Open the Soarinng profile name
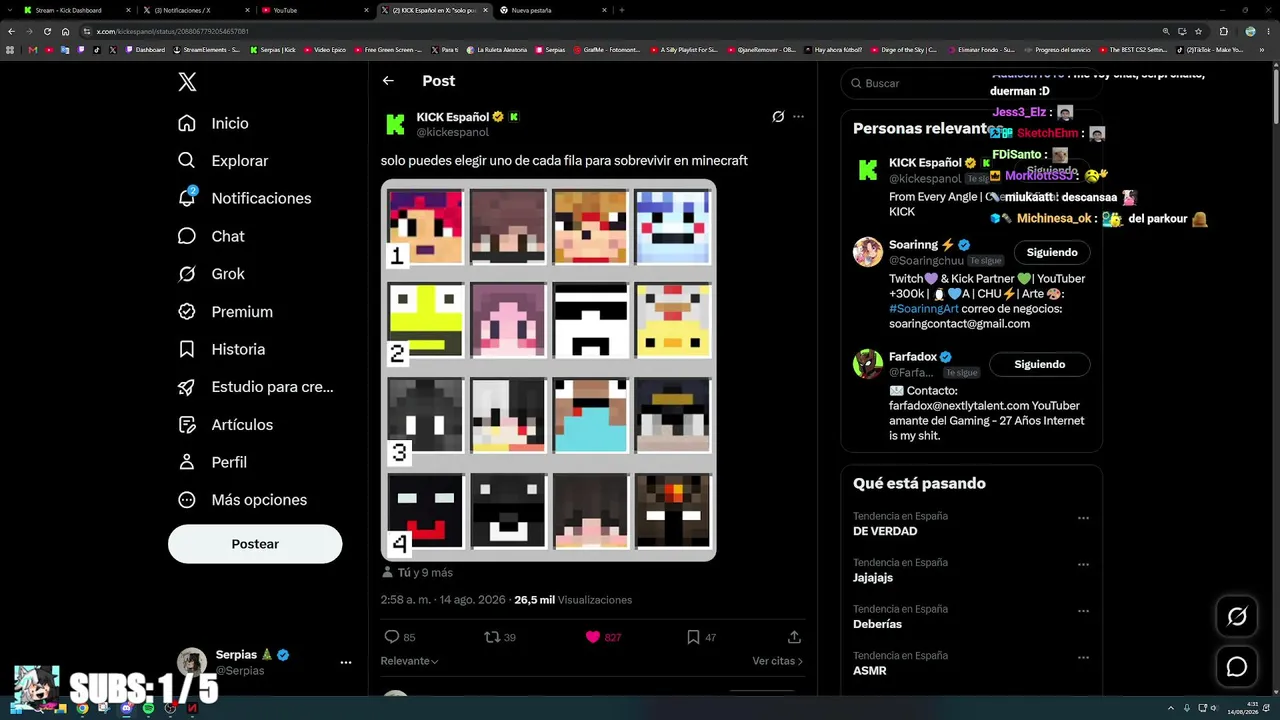Image resolution: width=1280 pixels, height=720 pixels. coord(914,245)
